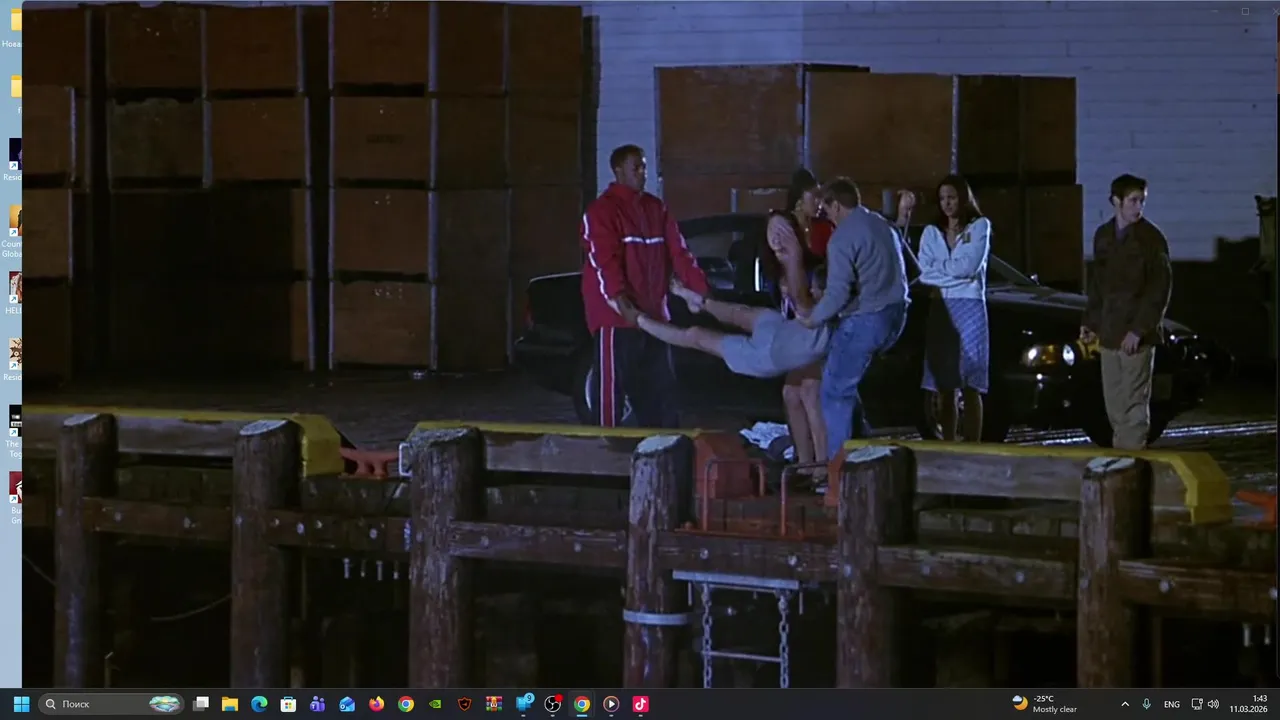
Task: Click the video frame in the player
Action: (650, 345)
